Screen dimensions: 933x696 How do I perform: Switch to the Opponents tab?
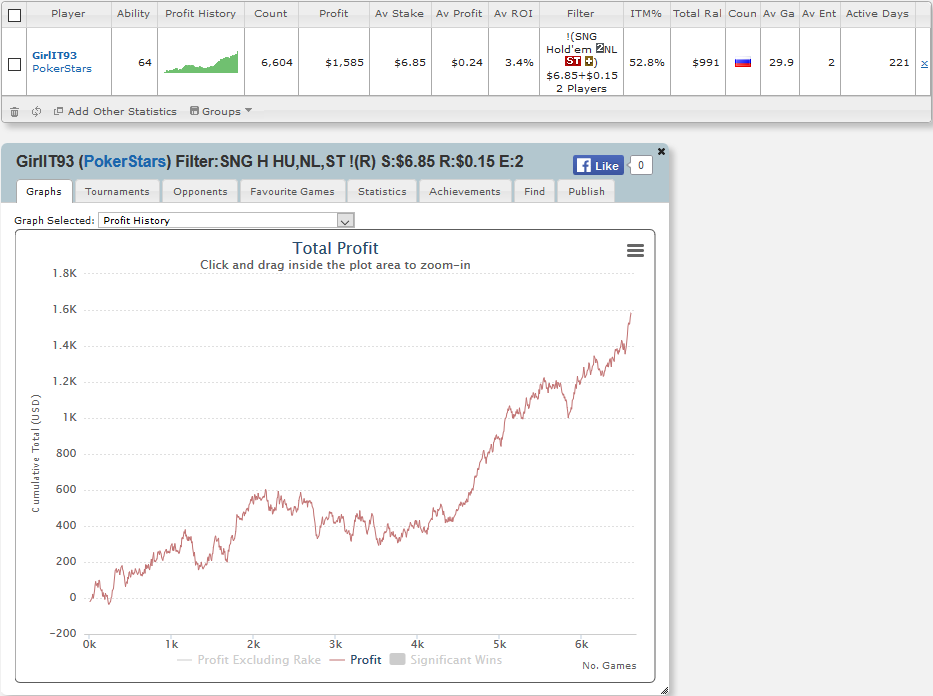(200, 192)
